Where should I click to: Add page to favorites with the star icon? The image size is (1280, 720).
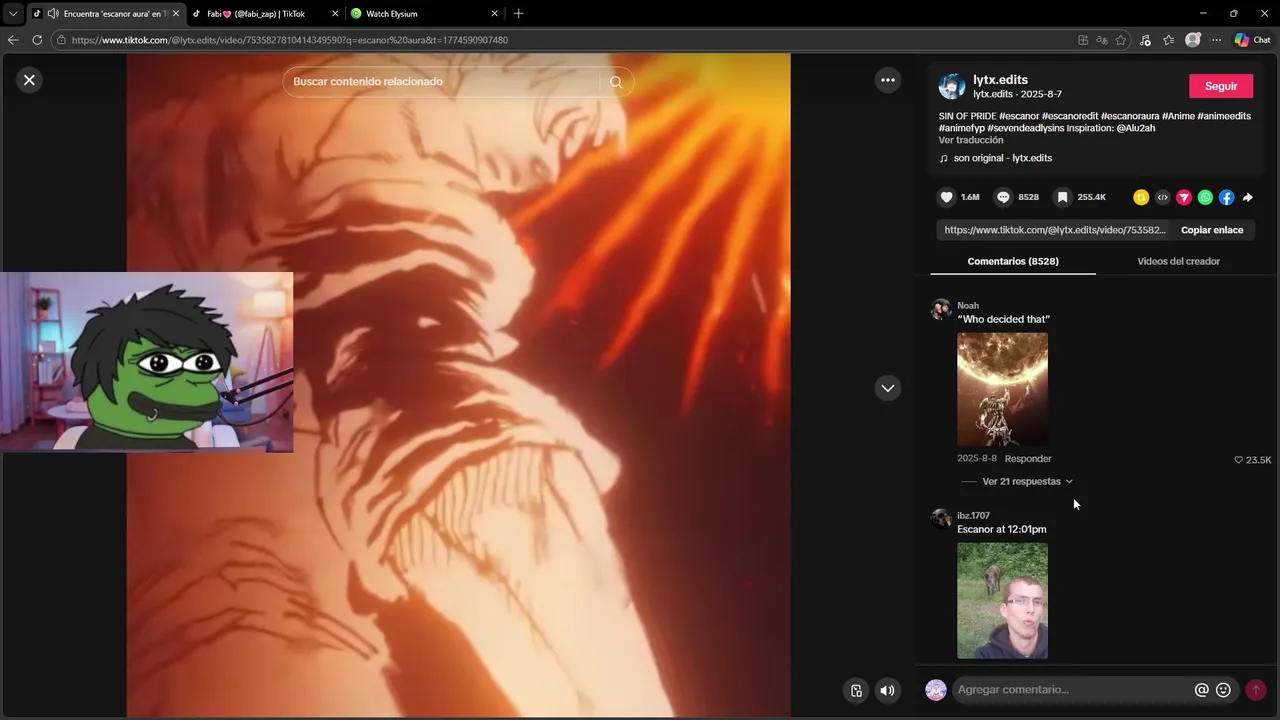pyautogui.click(x=1121, y=40)
